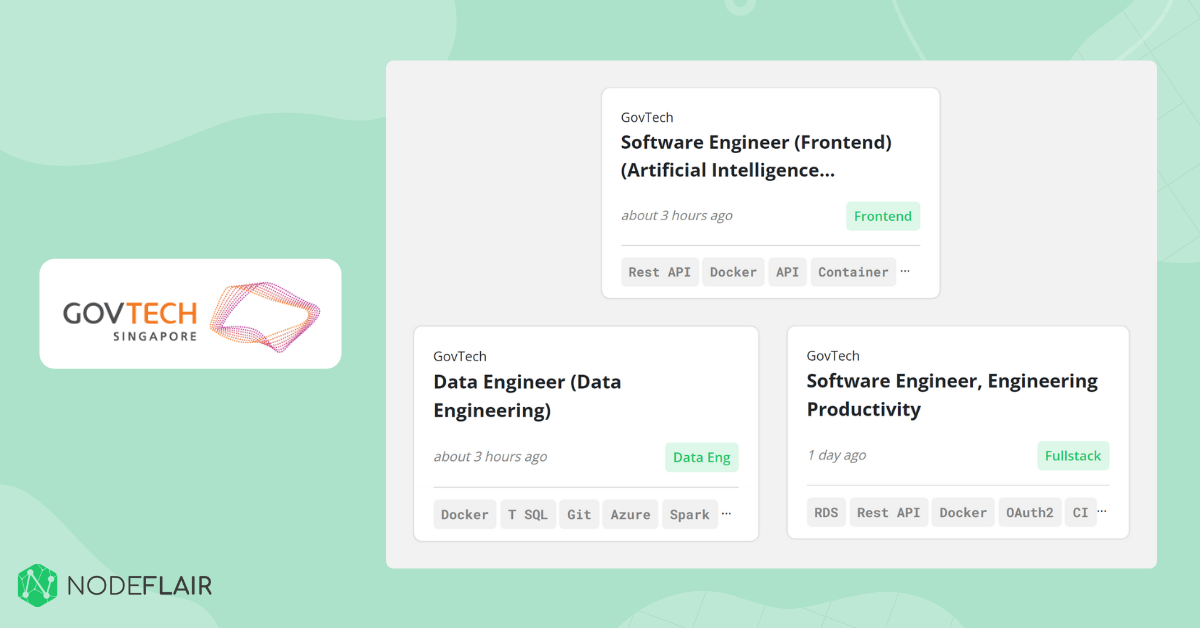
Task: Select the green Frontend category badge
Action: click(x=882, y=216)
